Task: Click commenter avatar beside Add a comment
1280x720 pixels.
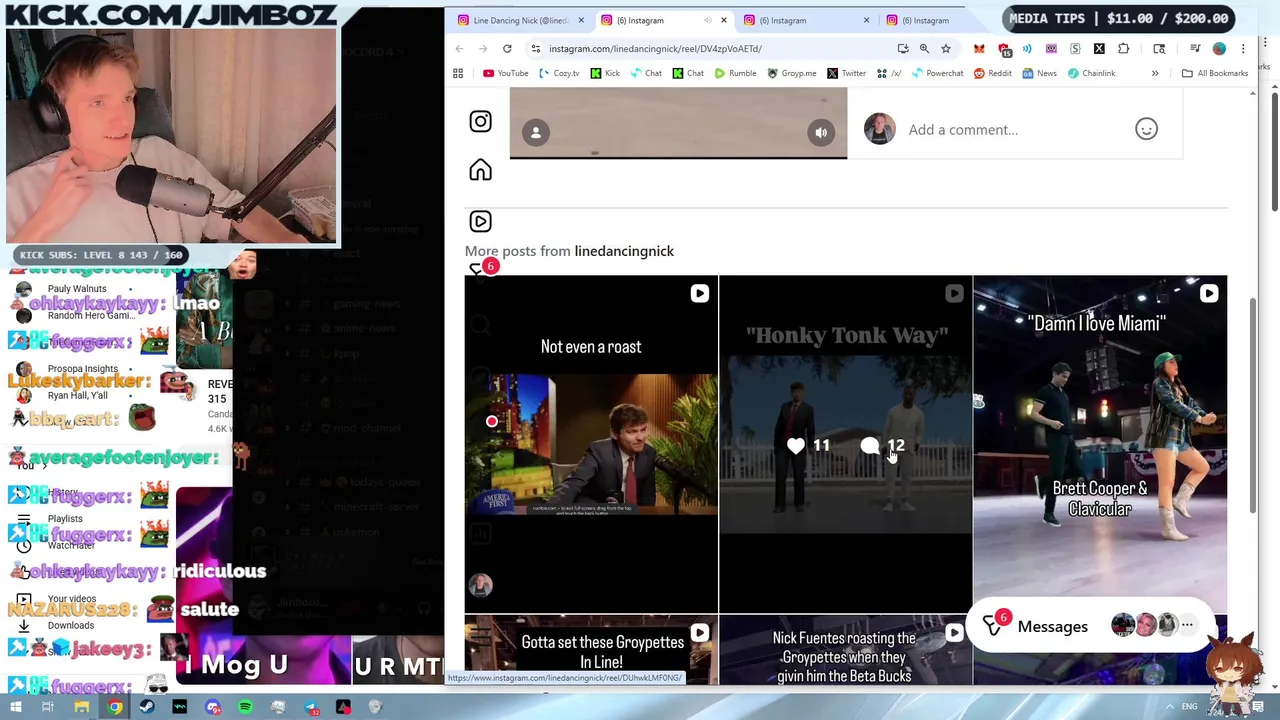Action: tap(880, 129)
